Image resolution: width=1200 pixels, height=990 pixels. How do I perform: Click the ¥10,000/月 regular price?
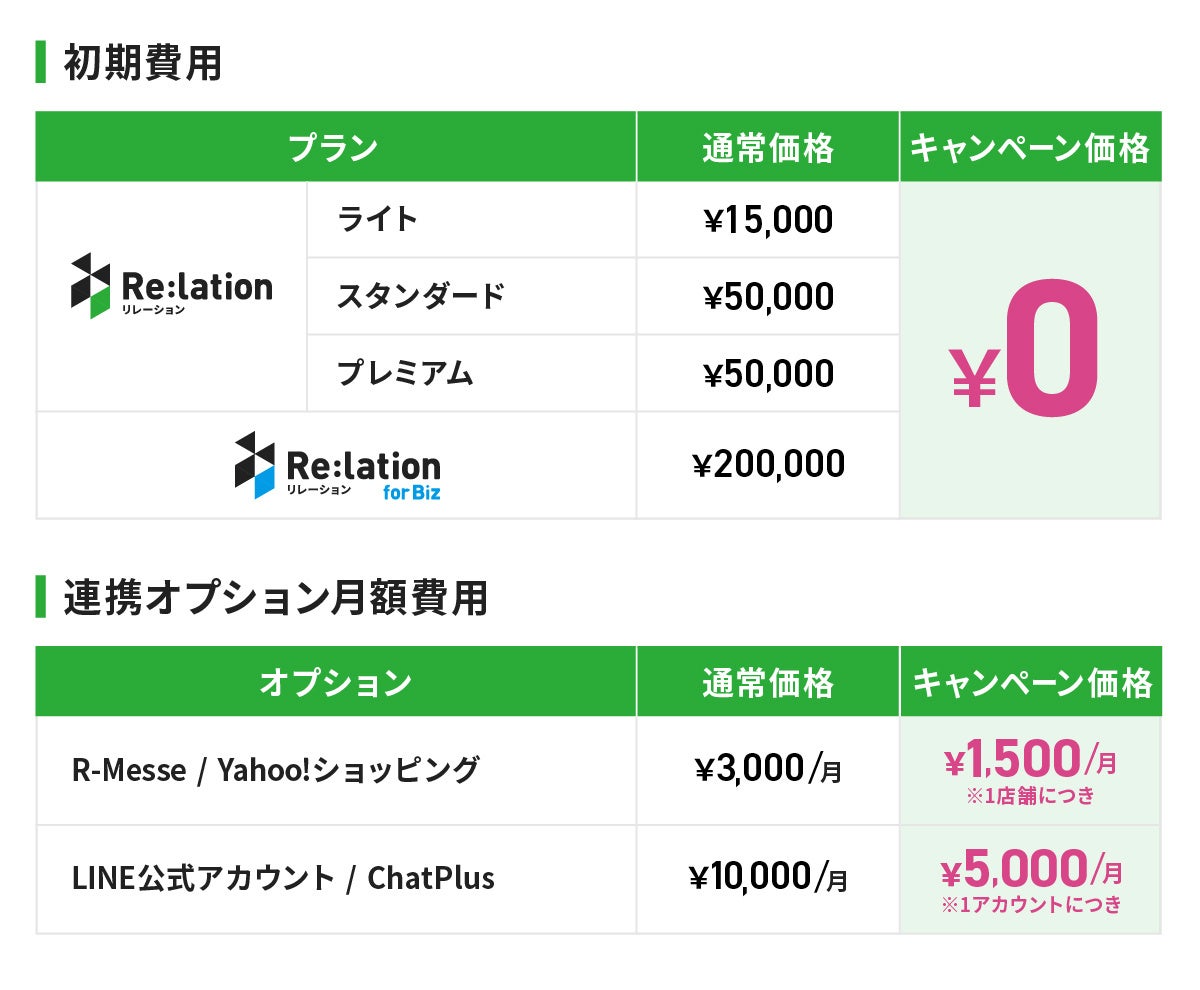[x=768, y=878]
